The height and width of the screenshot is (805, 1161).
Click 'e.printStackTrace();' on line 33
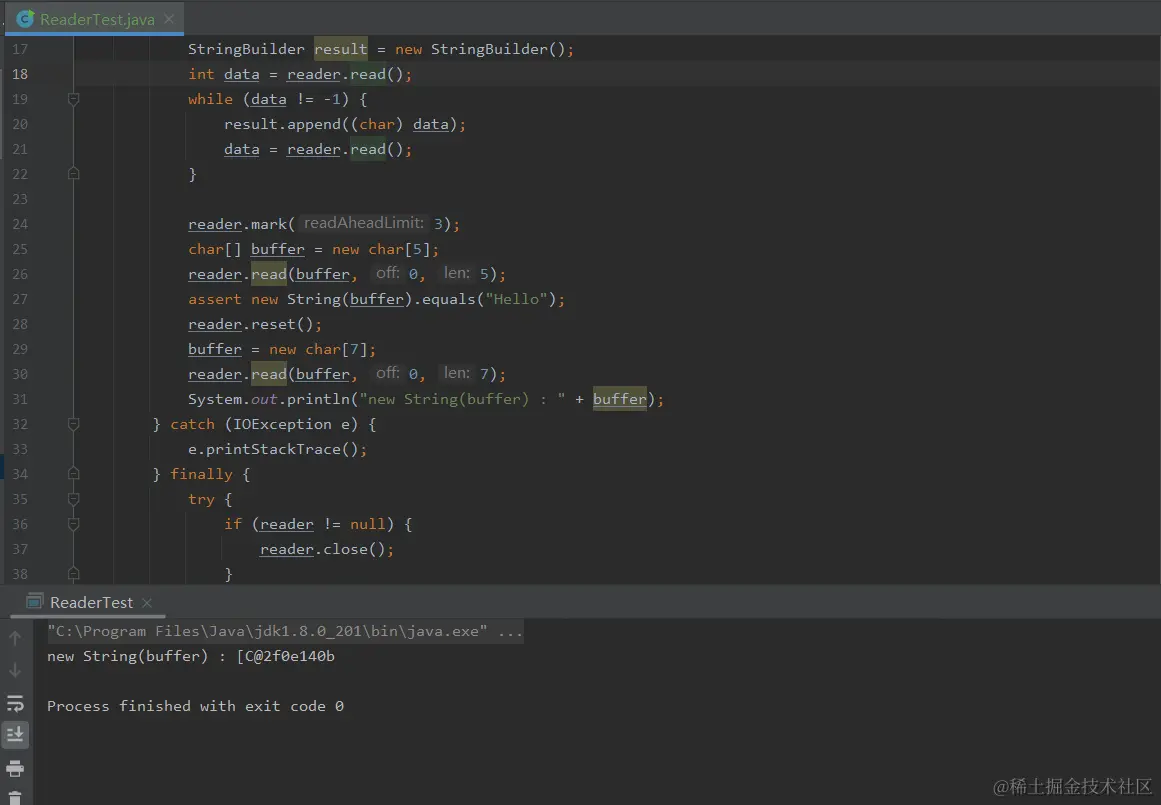[277, 450]
